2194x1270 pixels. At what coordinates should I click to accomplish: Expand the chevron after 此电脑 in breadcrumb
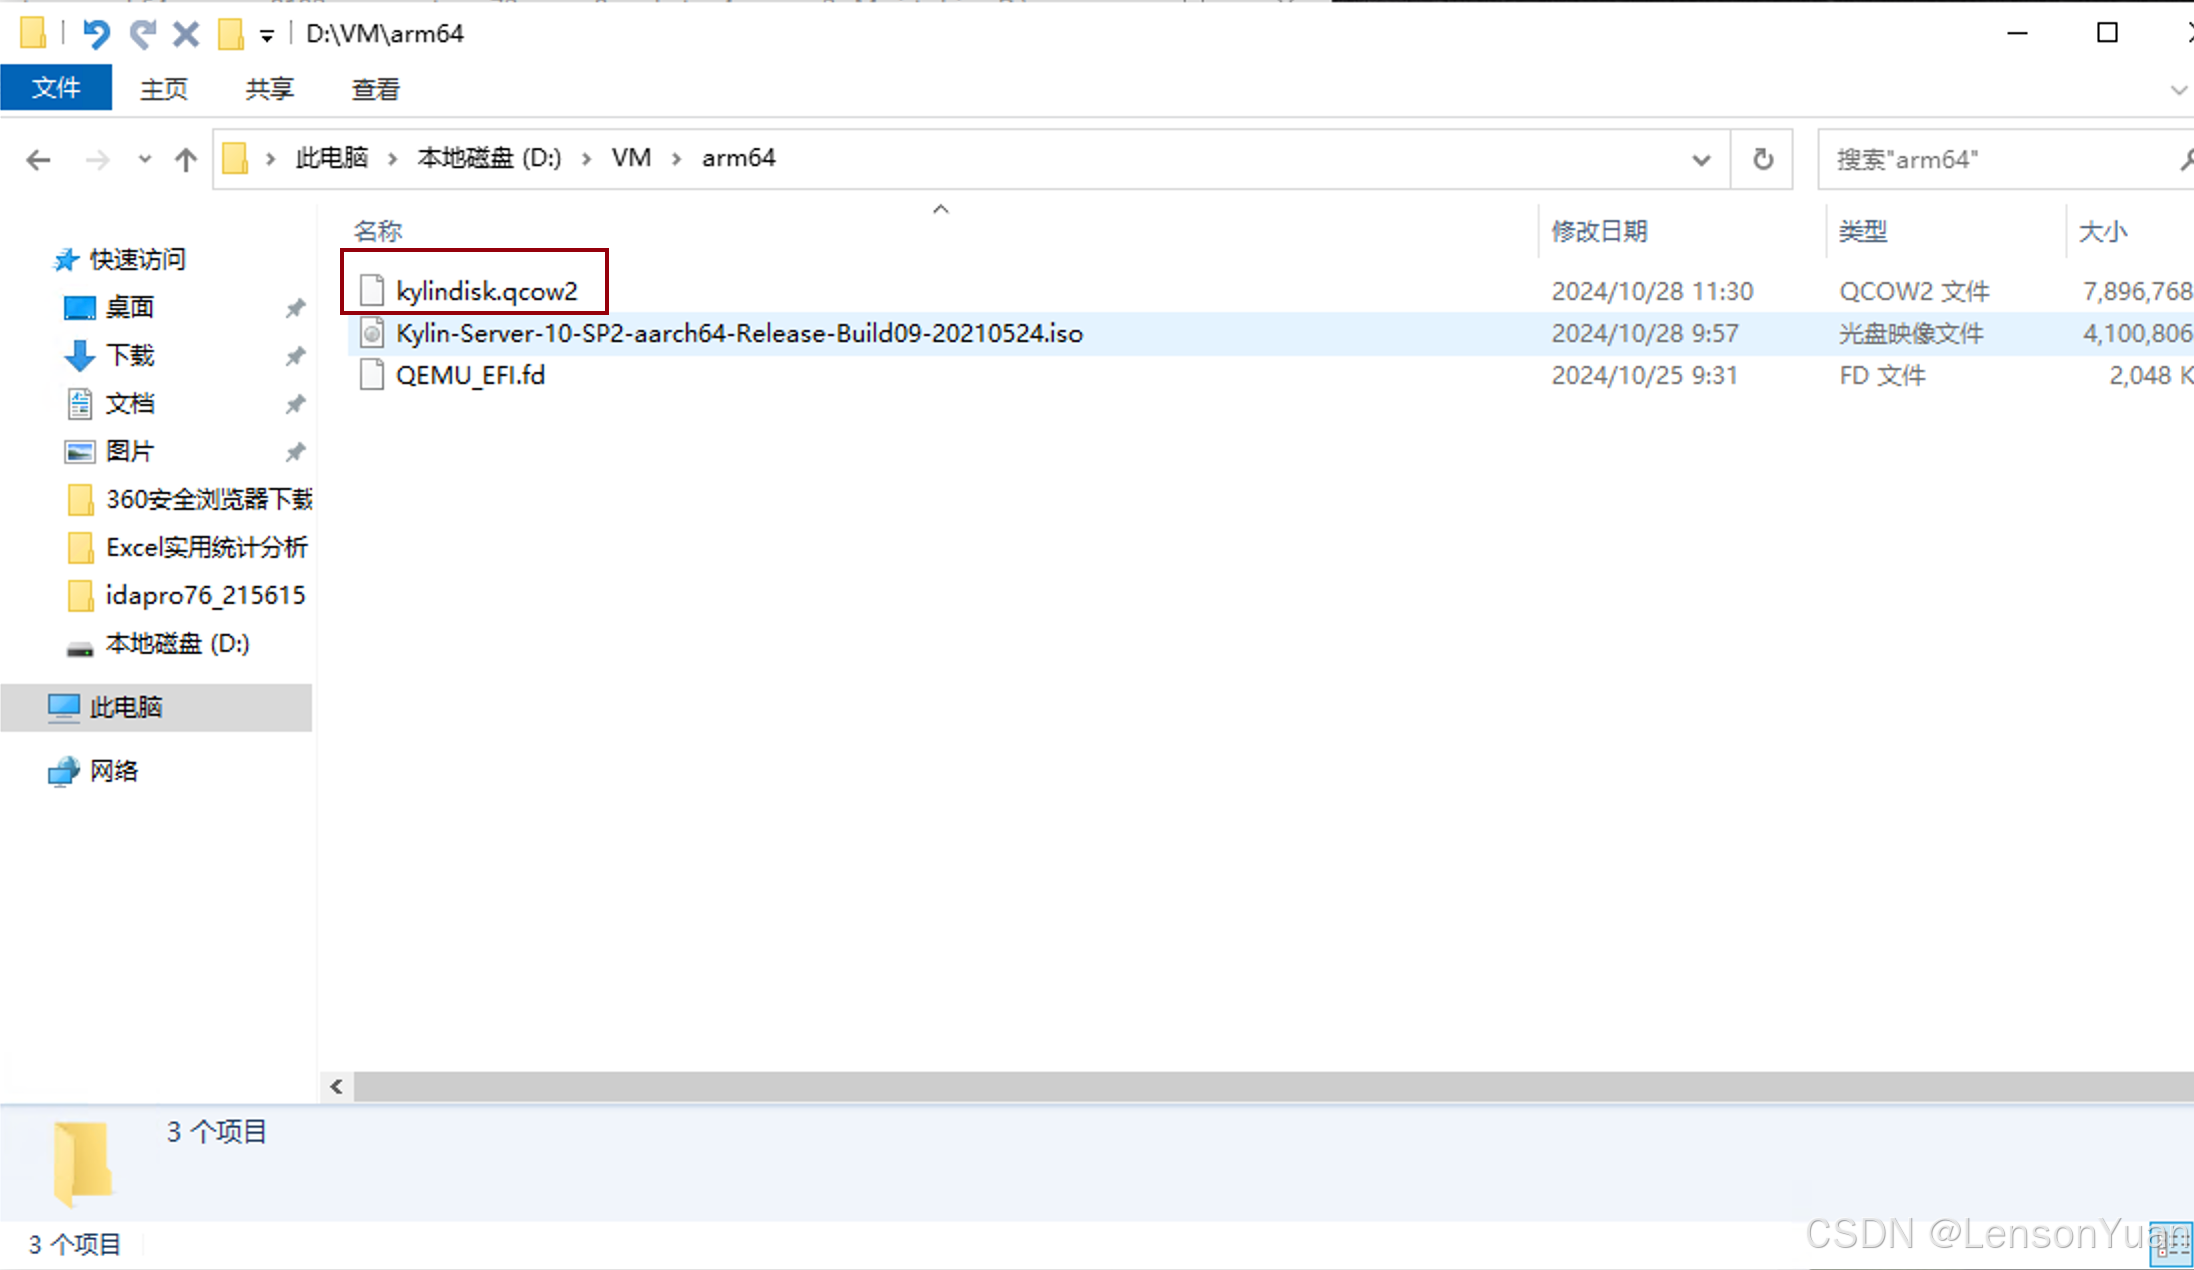393,159
